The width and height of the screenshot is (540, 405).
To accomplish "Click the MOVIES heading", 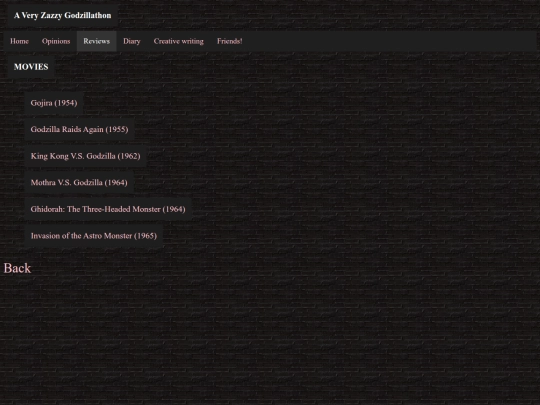I will (31, 67).
